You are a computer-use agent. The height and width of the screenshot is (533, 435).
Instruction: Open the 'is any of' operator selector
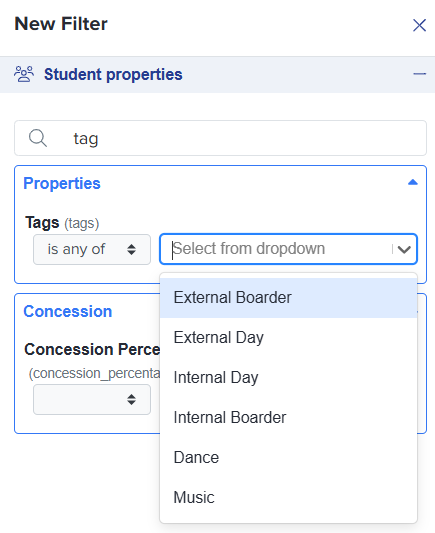tap(92, 249)
